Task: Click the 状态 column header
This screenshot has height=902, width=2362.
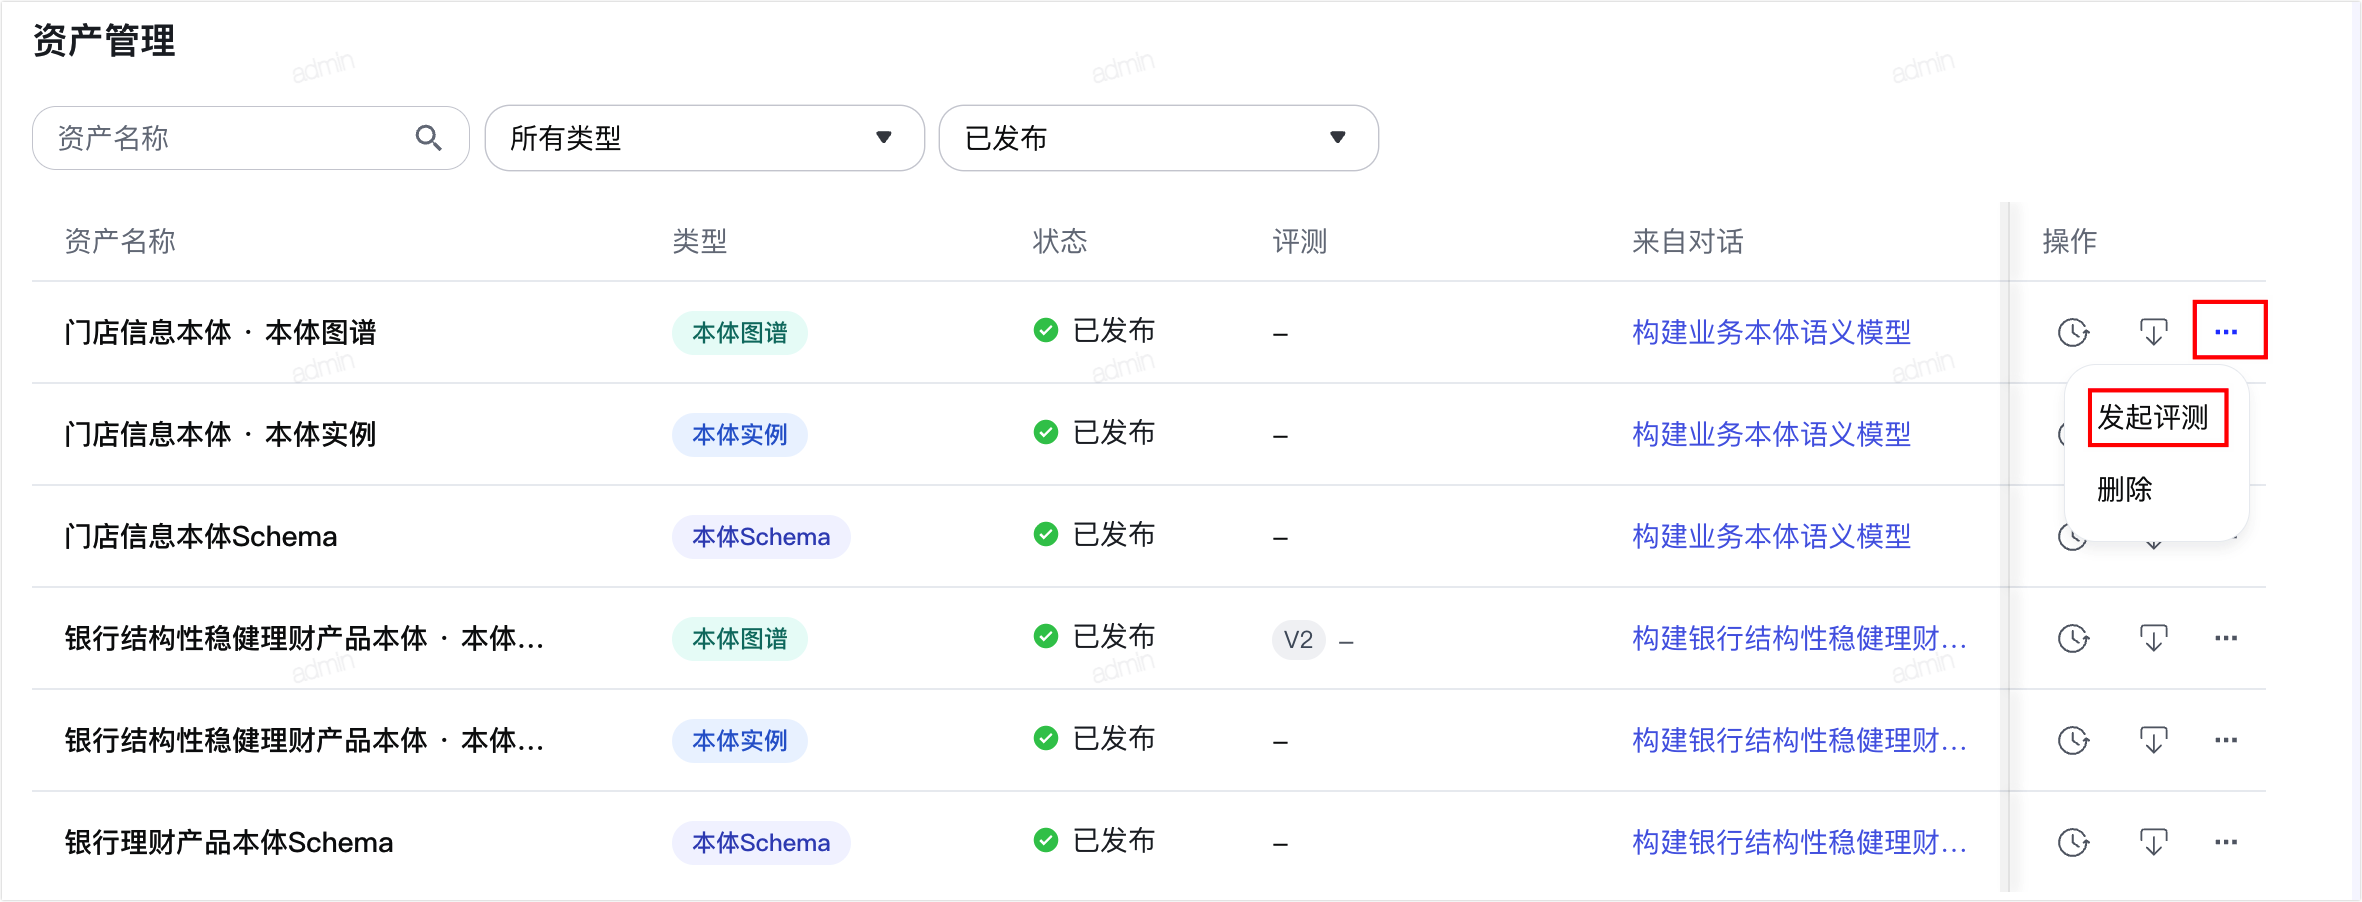Action: pos(1060,241)
